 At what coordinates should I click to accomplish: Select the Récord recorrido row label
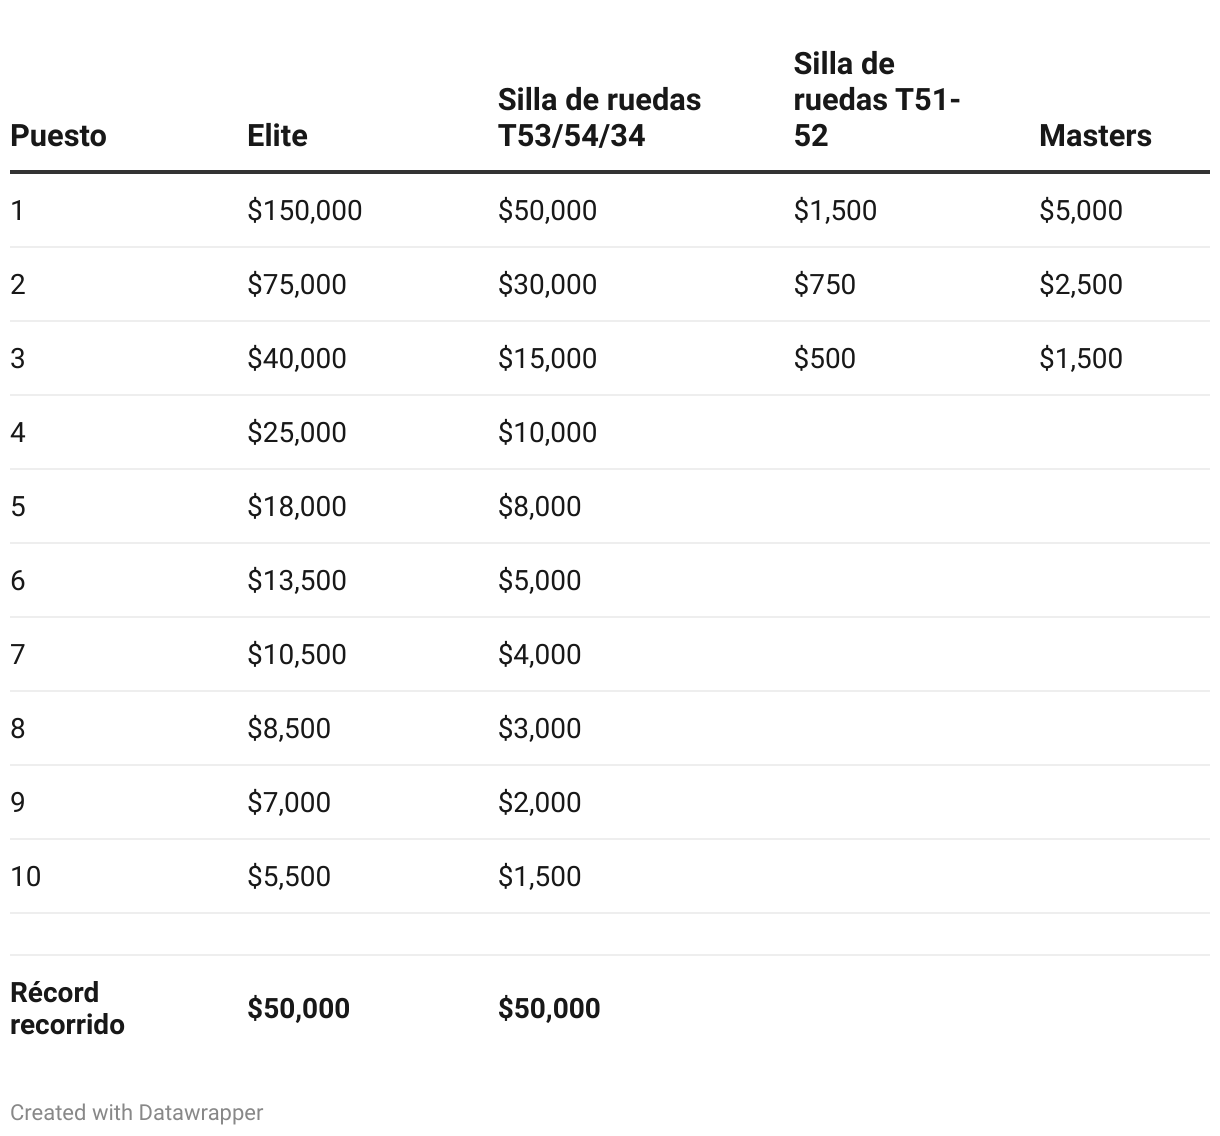[x=67, y=1008]
